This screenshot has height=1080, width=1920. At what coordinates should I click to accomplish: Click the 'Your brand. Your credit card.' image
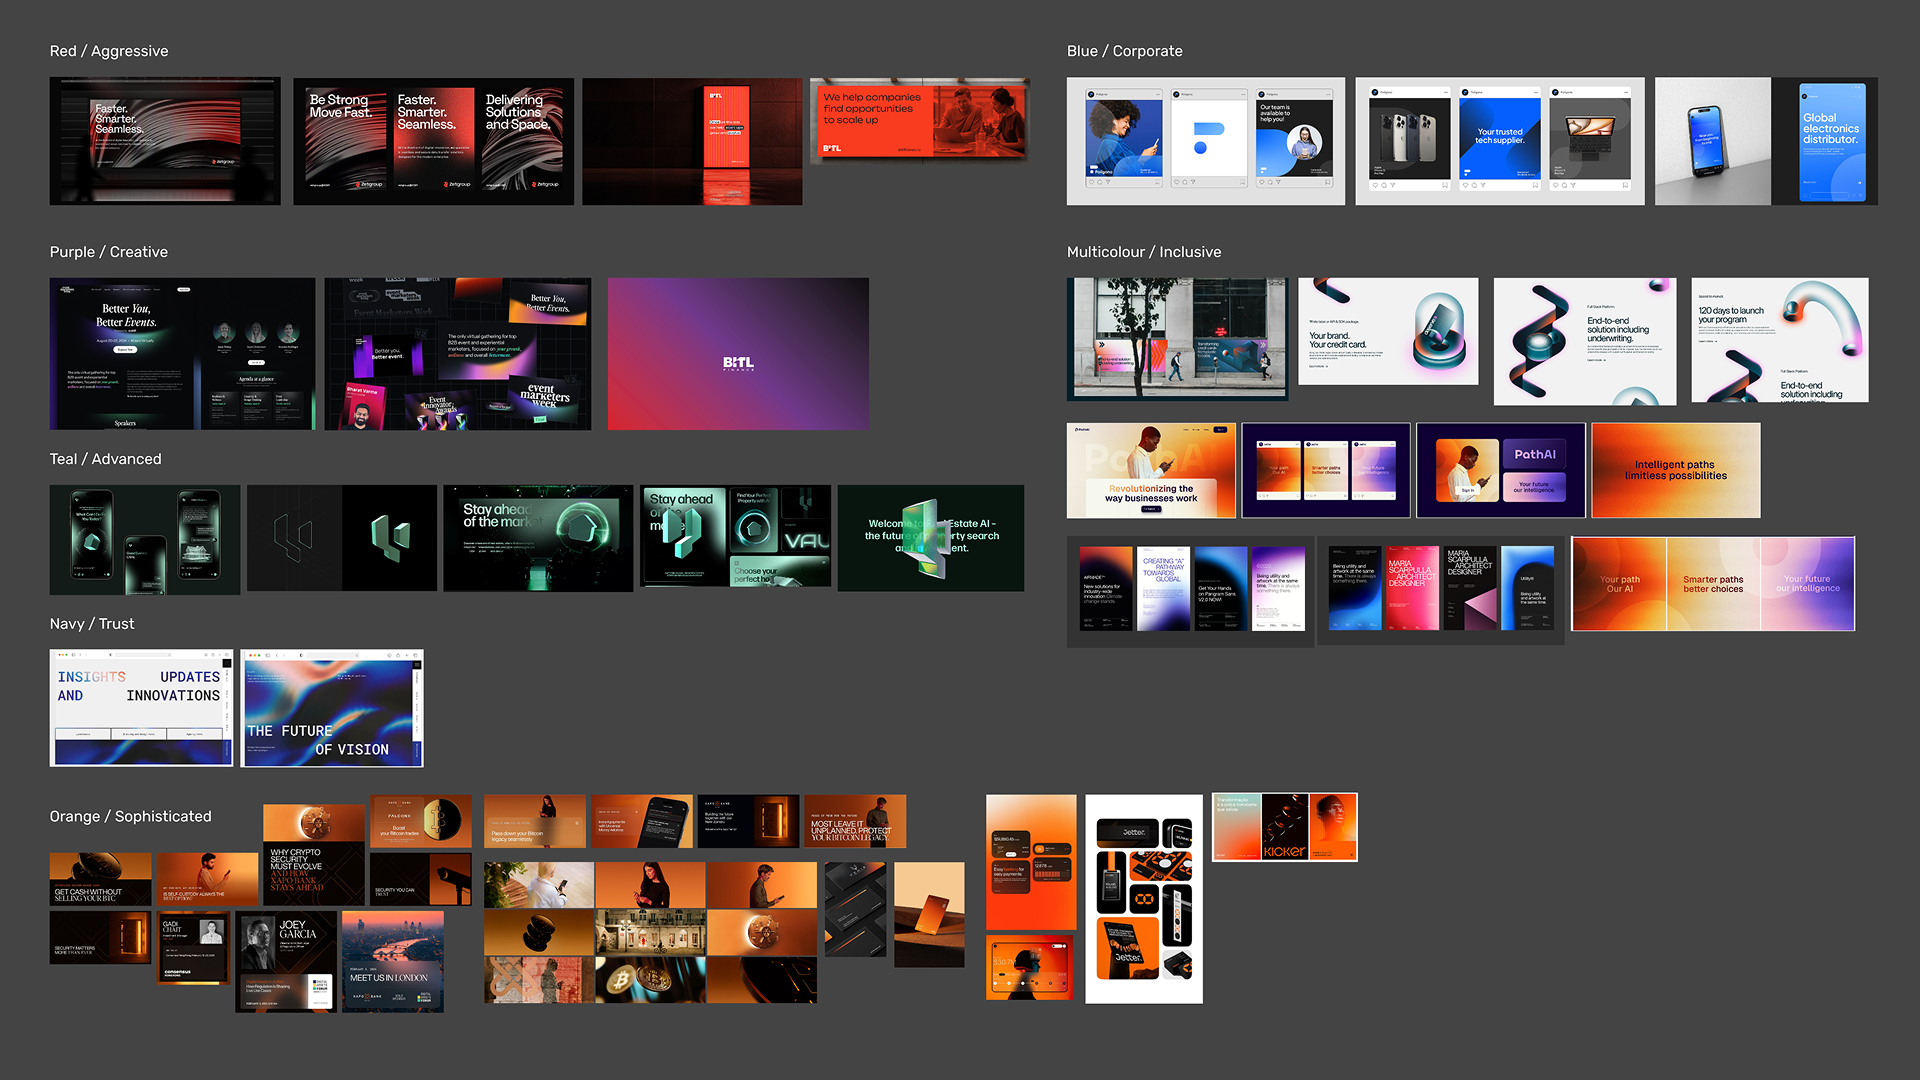1387,332
